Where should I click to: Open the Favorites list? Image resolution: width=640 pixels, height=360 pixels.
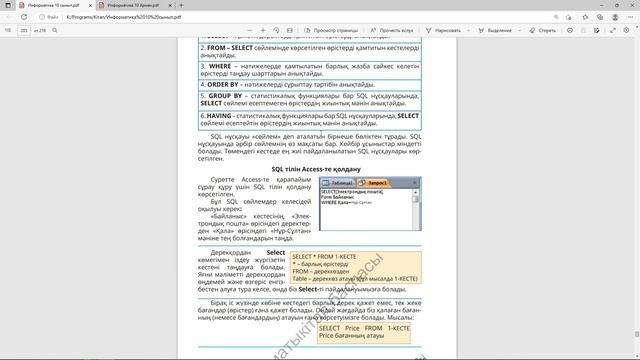click(x=585, y=17)
